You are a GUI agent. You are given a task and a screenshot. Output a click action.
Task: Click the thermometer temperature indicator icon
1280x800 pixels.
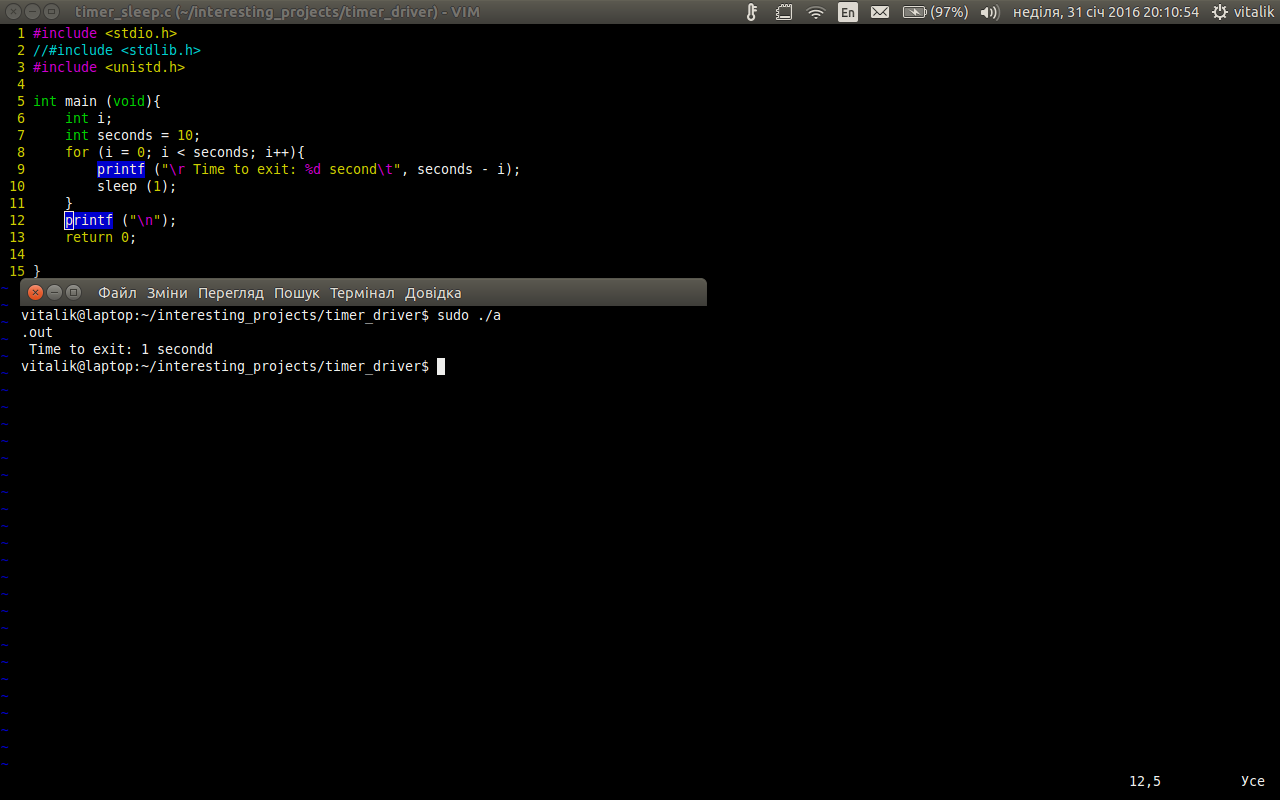pyautogui.click(x=752, y=12)
